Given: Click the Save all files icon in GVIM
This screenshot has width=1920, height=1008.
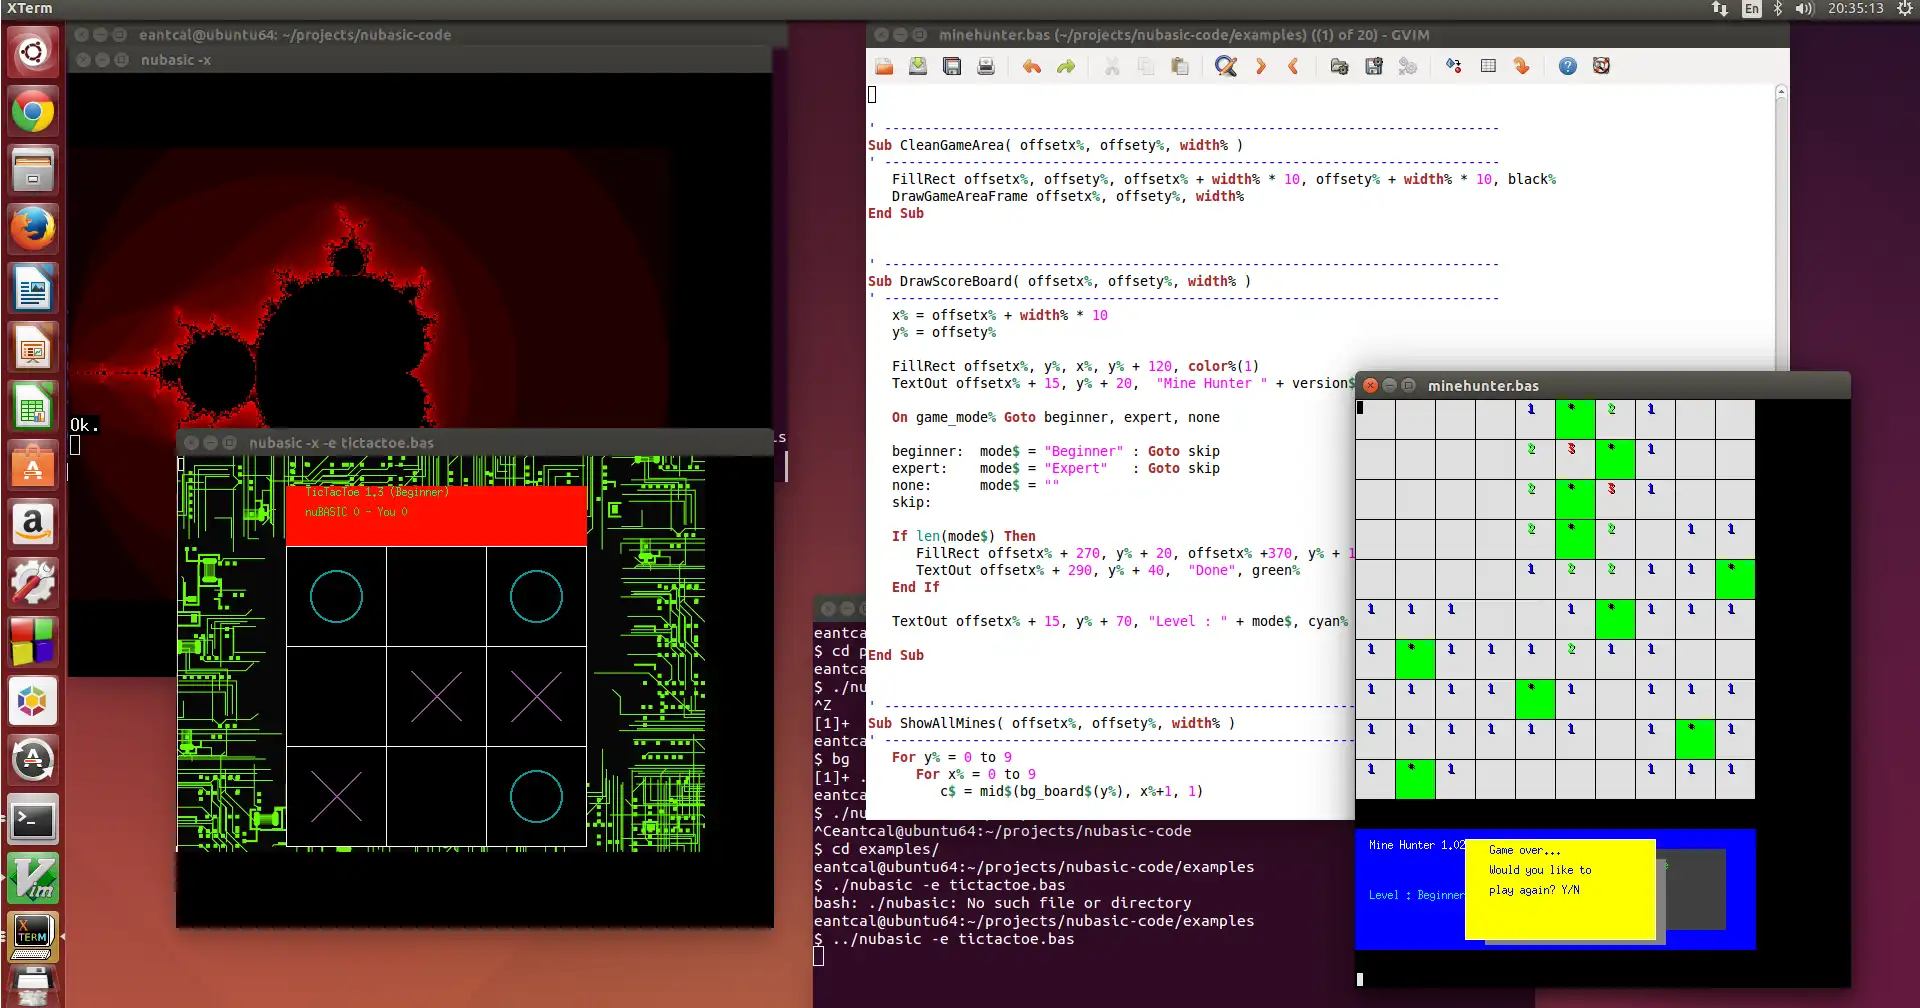Looking at the screenshot, I should point(952,66).
